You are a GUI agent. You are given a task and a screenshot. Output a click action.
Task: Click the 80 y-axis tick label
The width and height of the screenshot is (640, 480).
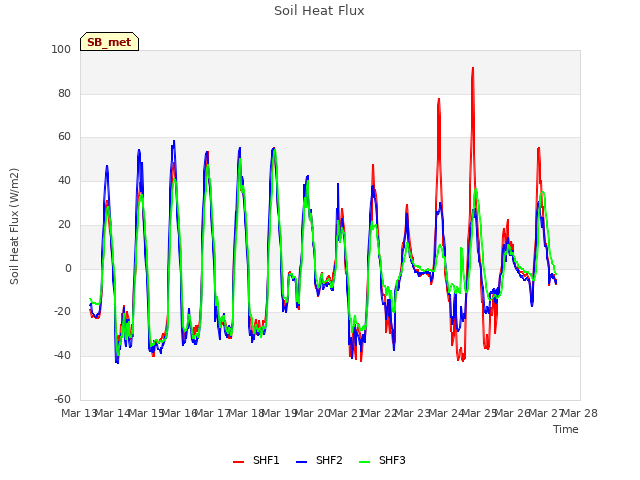[64, 93]
